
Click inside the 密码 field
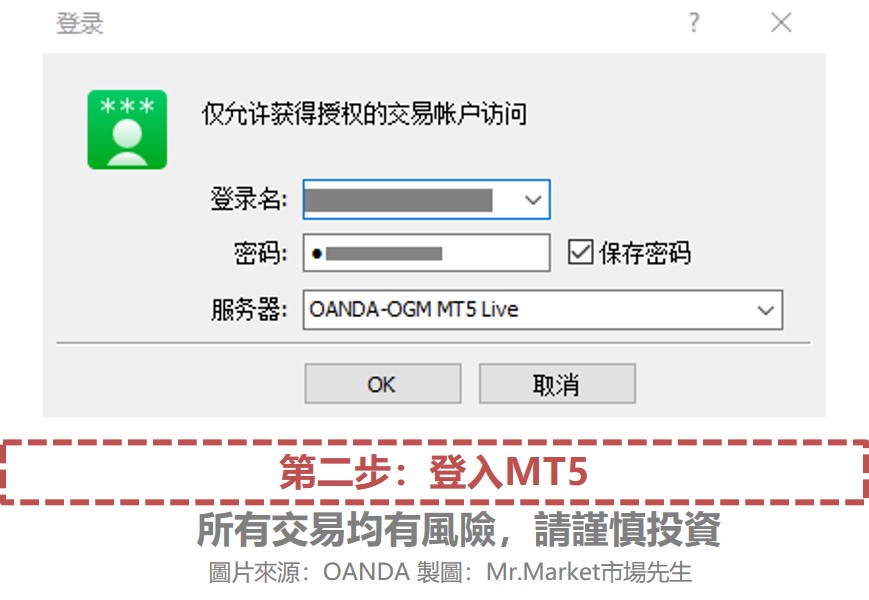pyautogui.click(x=426, y=253)
